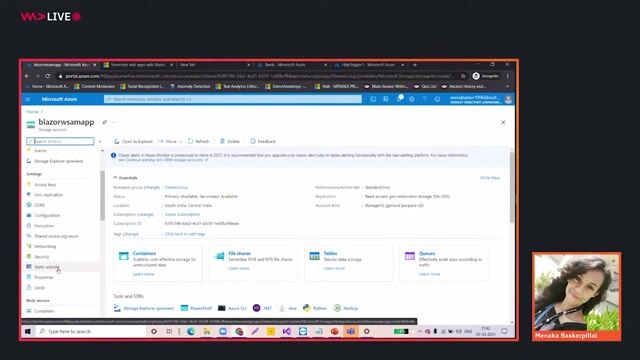Screen dimensions: 640x360
Task: Open Locks in the sidebar
Action: coord(39,288)
